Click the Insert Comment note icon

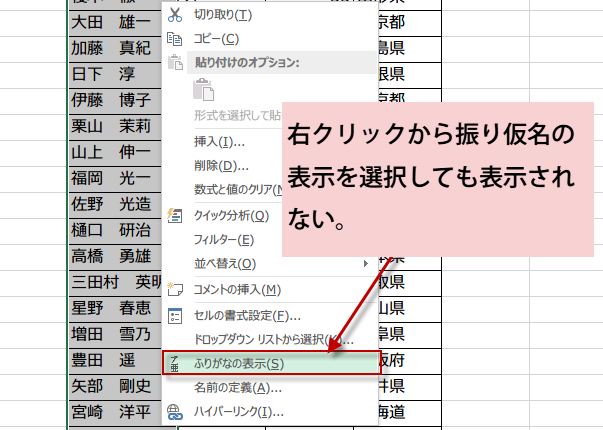click(175, 289)
